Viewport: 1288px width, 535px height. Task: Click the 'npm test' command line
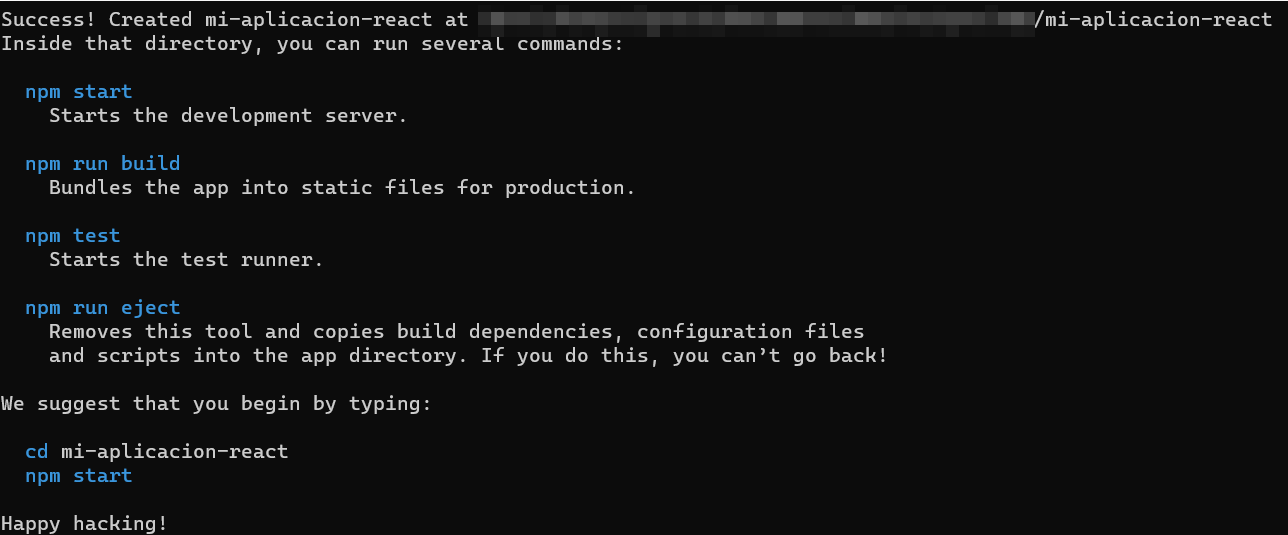[73, 235]
